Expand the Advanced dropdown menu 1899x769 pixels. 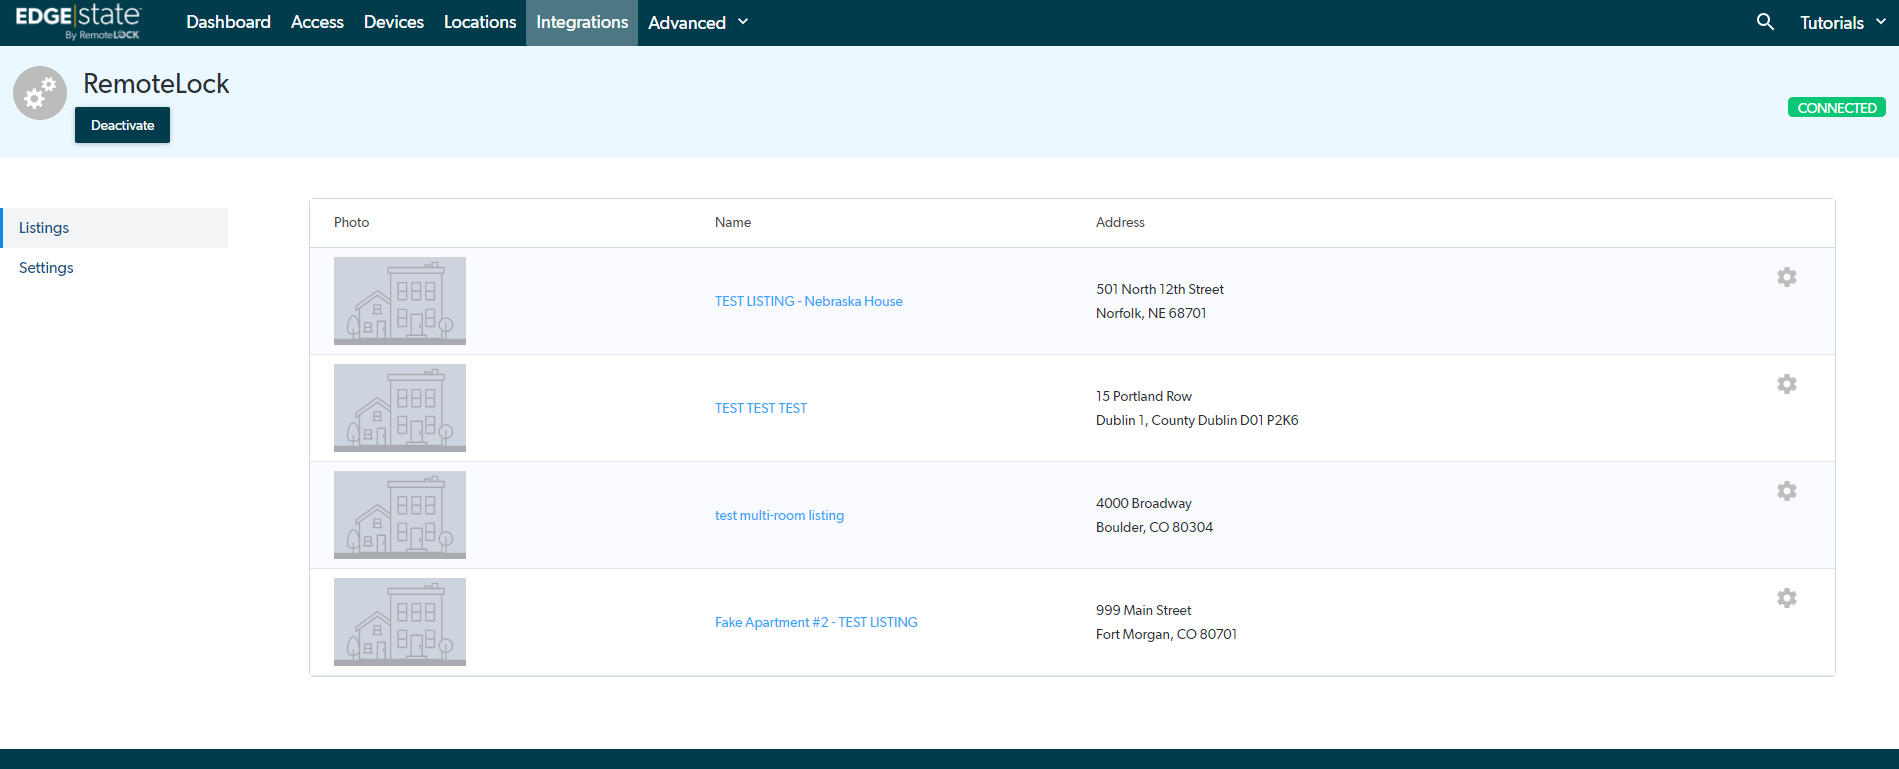click(698, 22)
